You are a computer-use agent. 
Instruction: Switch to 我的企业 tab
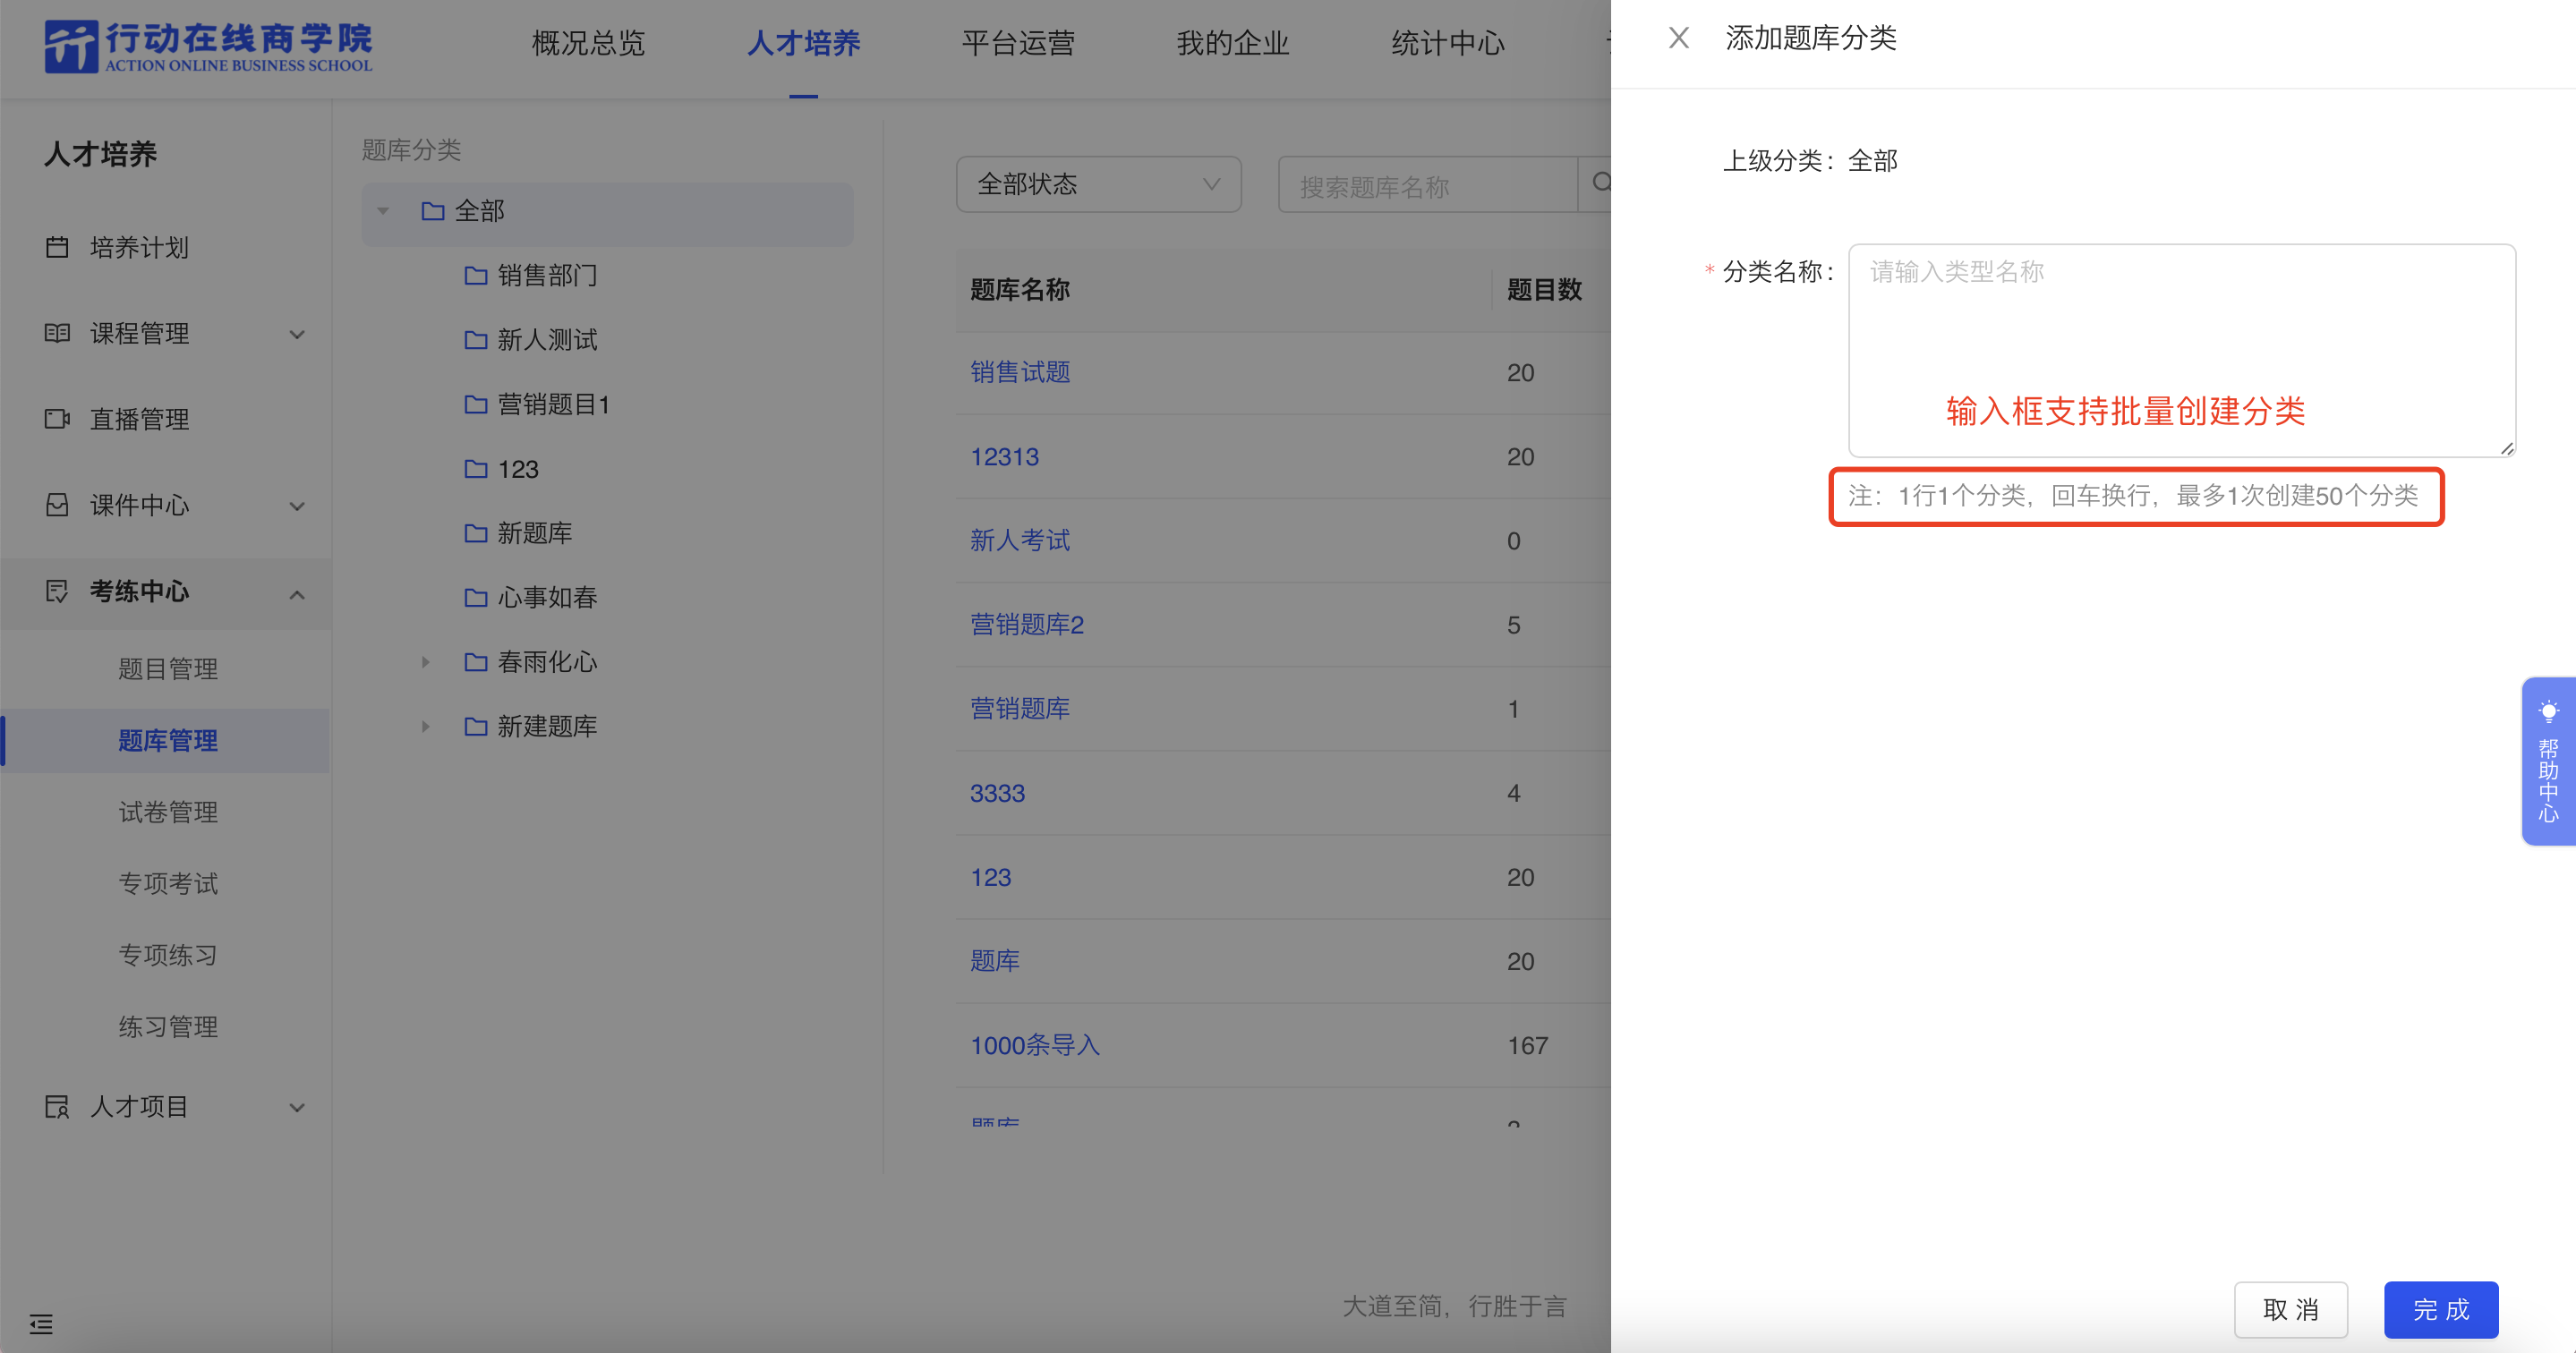click(1233, 43)
